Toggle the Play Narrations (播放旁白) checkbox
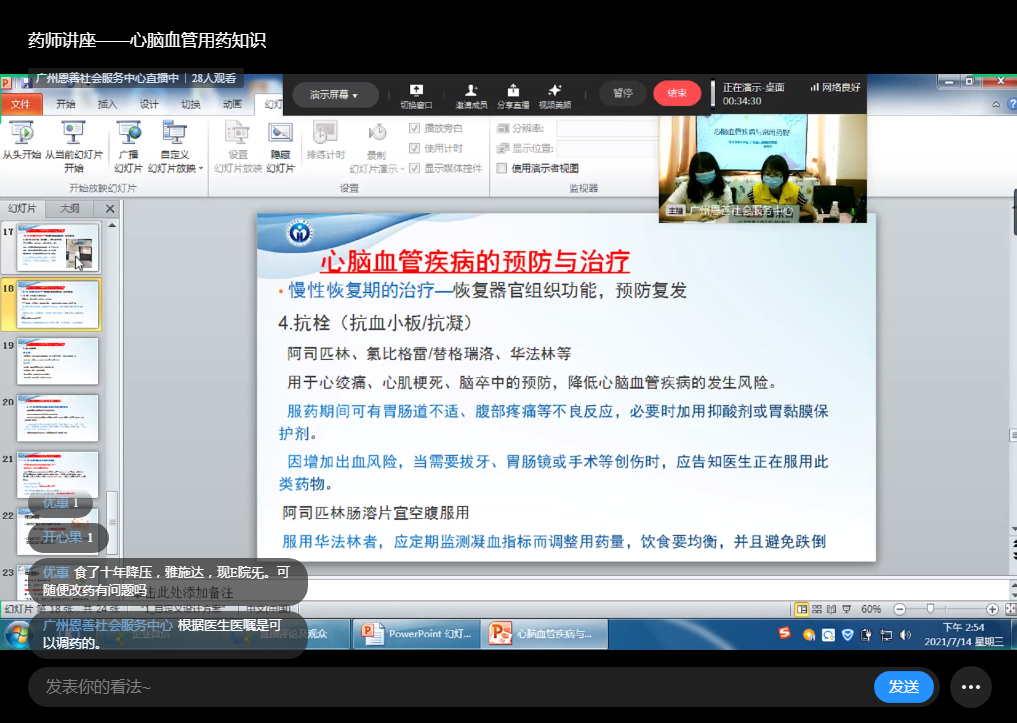 pos(414,128)
